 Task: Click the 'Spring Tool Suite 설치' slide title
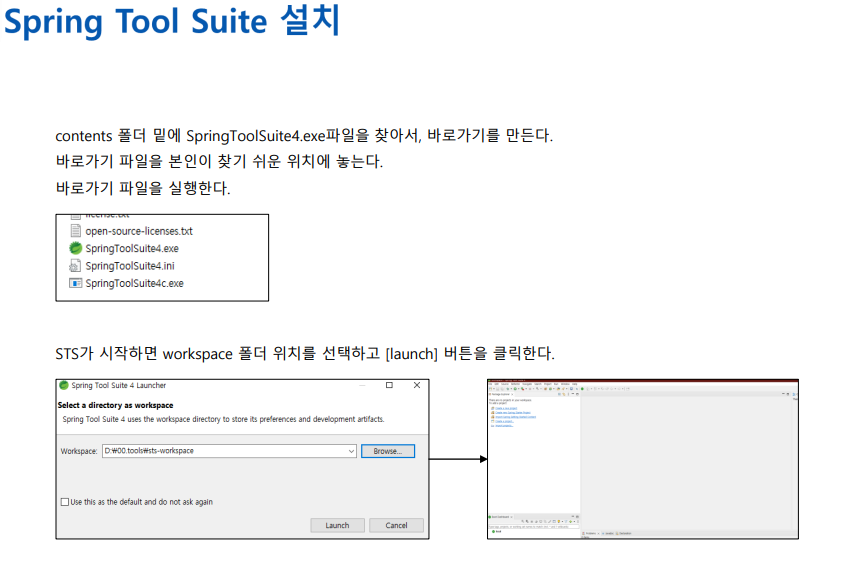point(172,21)
